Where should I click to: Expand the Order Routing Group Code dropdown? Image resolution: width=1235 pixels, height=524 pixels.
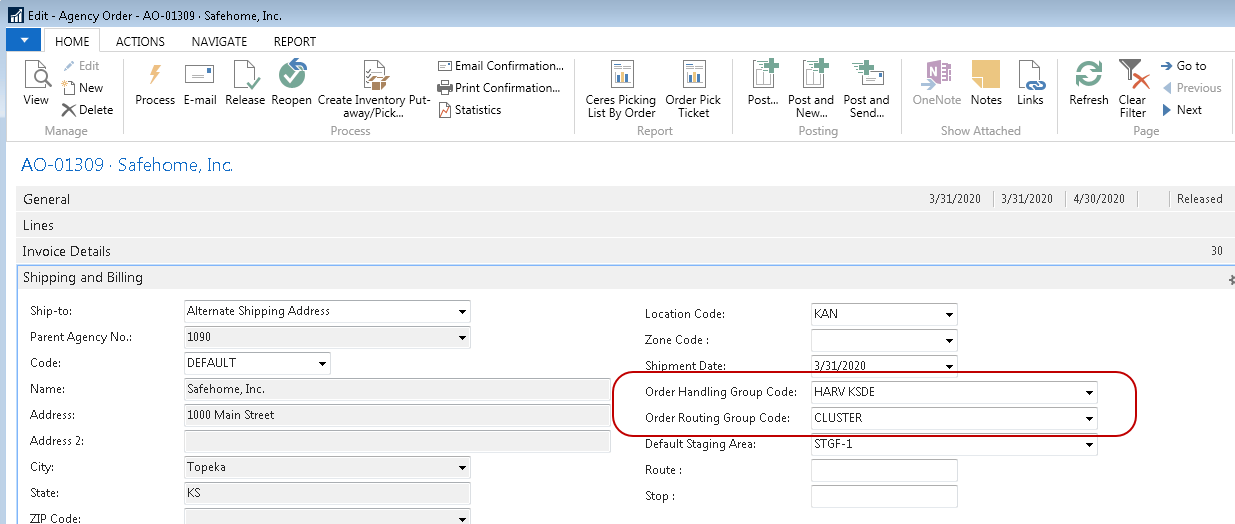1089,419
